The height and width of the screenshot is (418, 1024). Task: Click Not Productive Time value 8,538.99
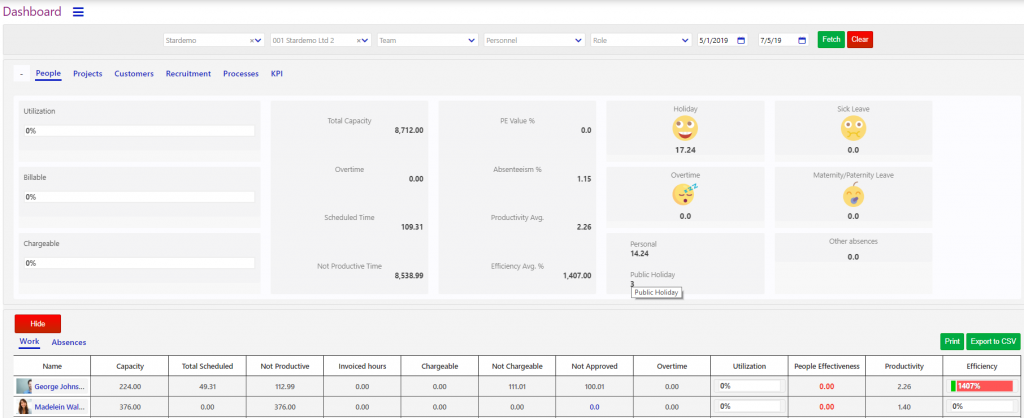point(409,276)
